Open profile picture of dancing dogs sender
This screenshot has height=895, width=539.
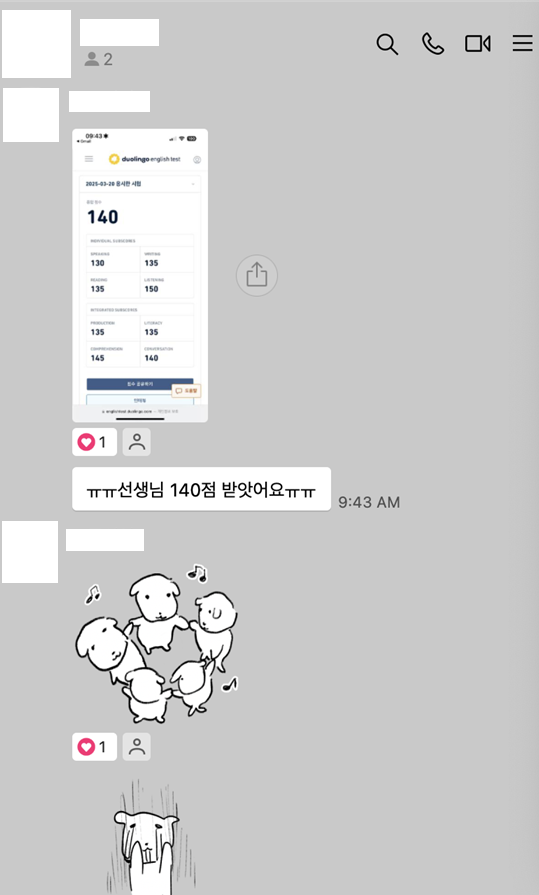[x=30, y=552]
